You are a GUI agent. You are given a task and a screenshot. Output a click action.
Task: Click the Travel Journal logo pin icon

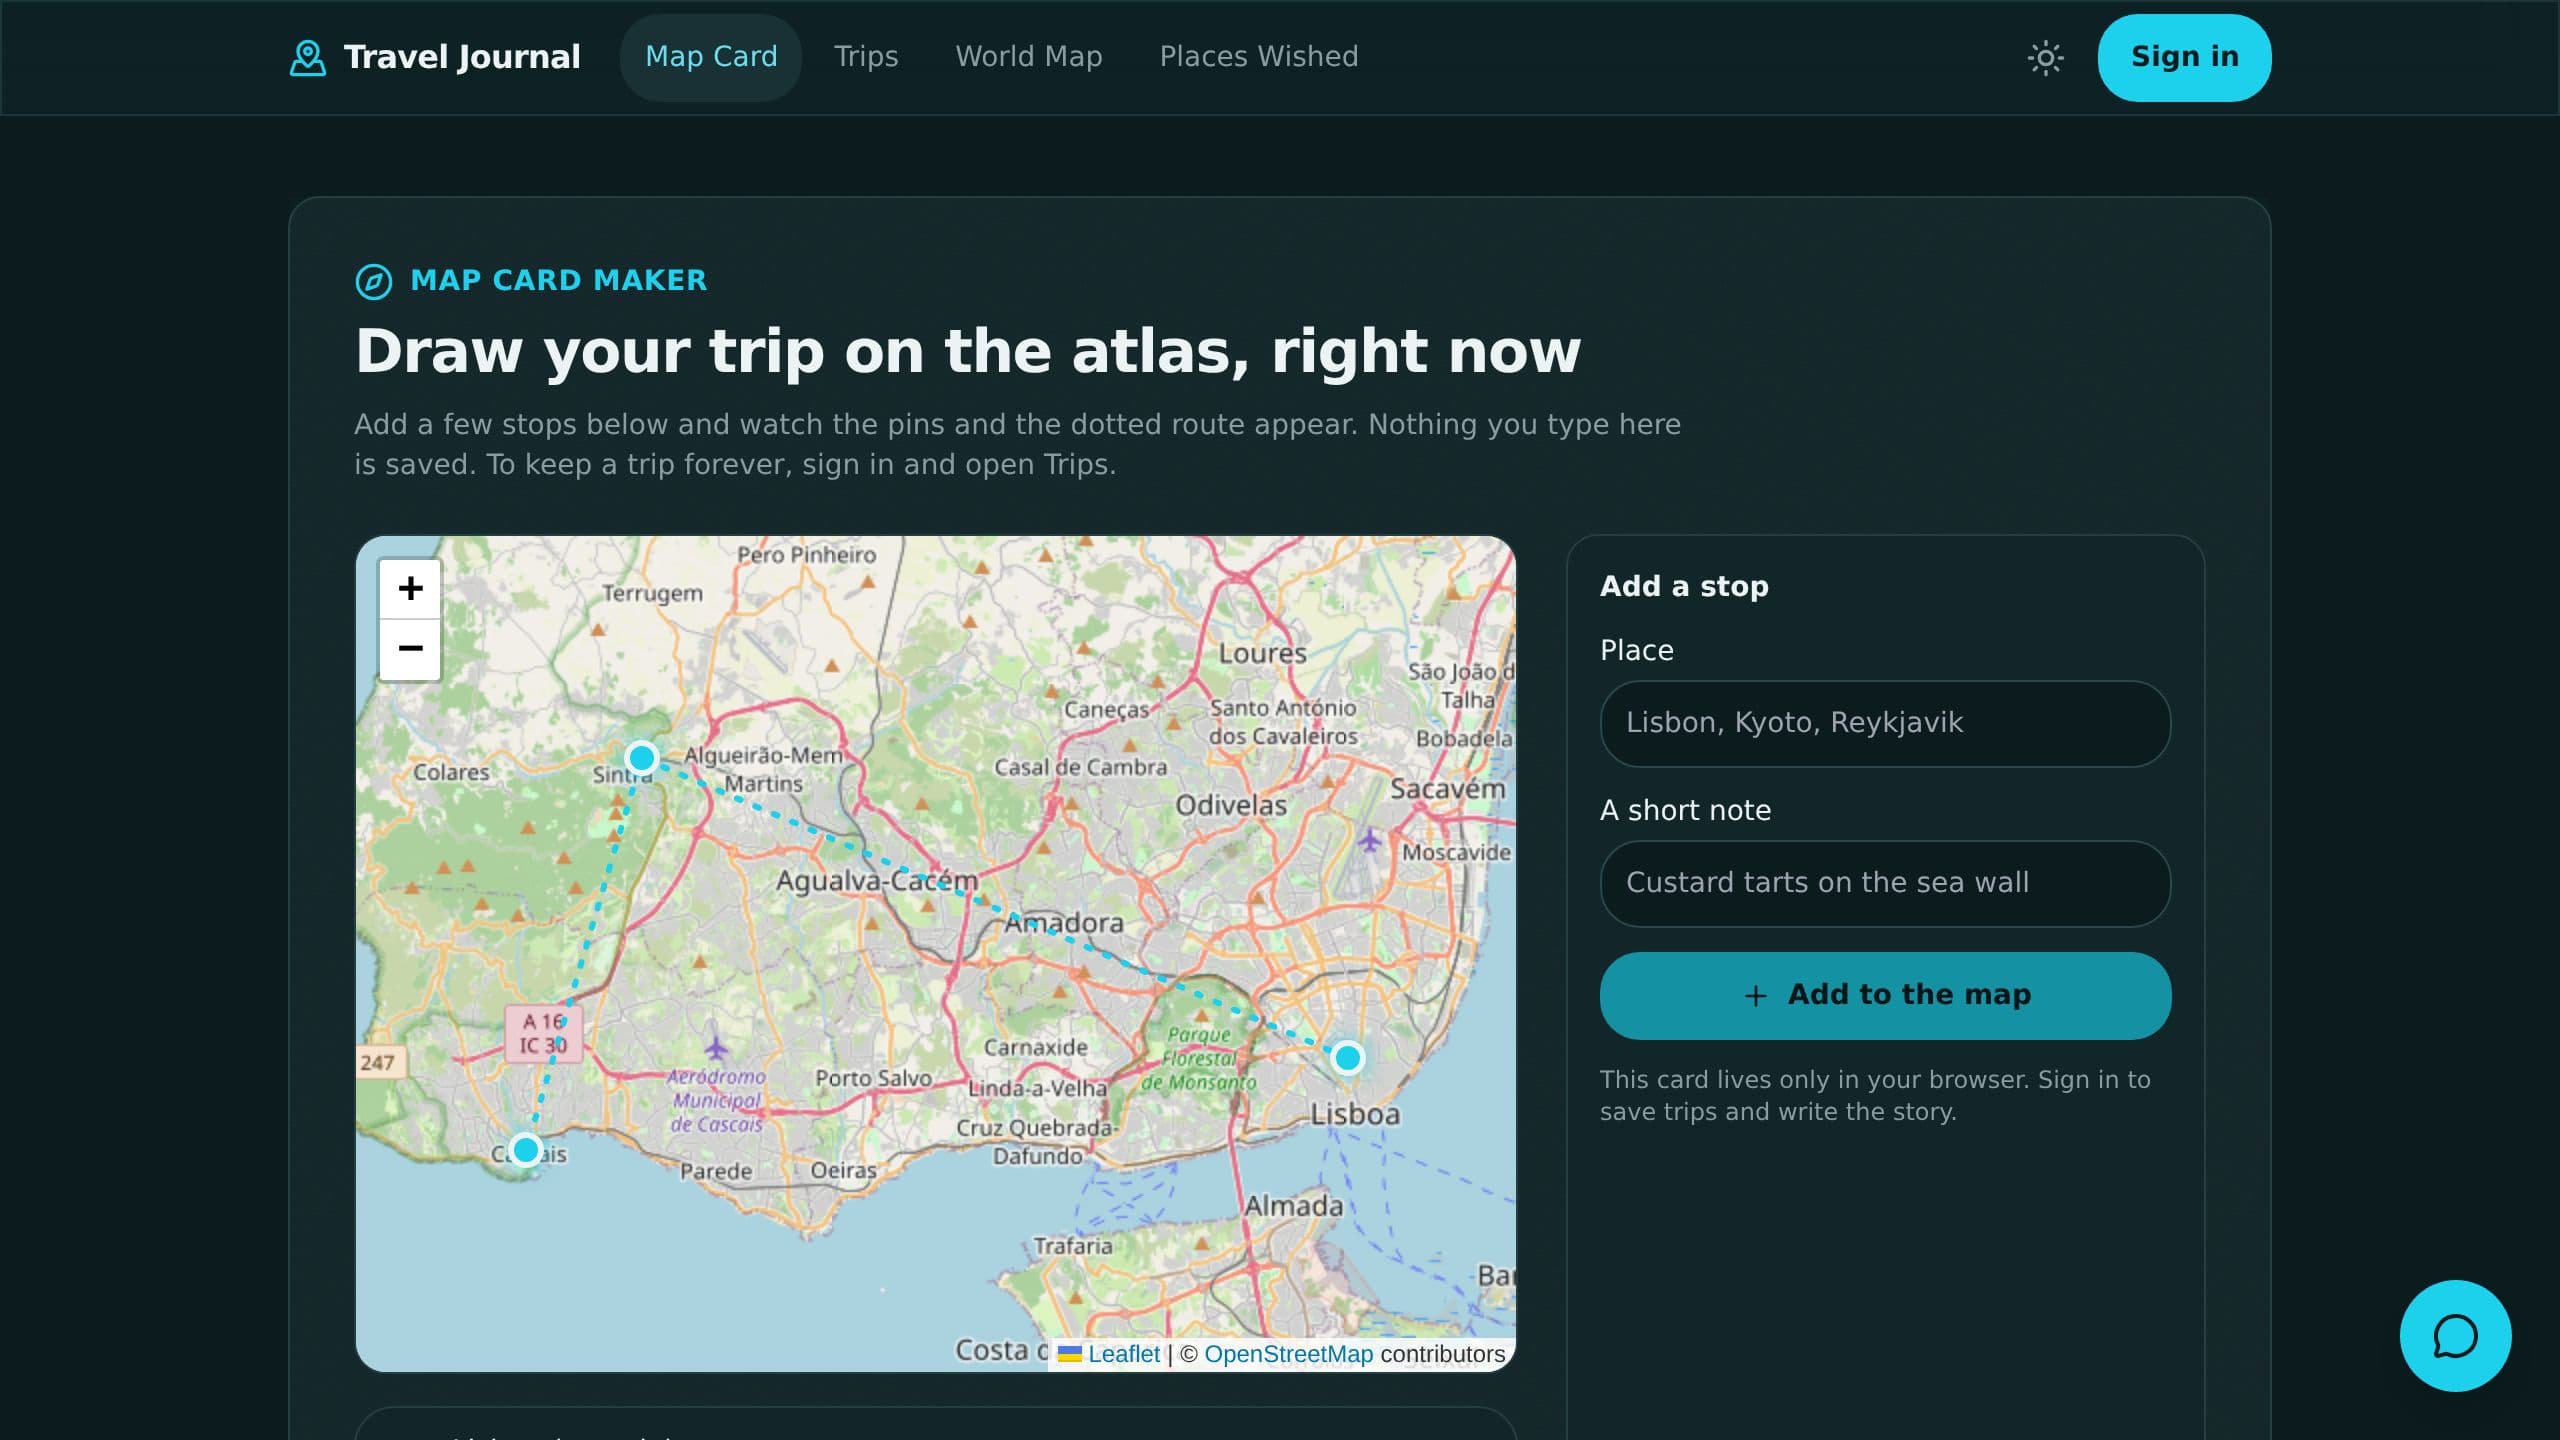[307, 57]
